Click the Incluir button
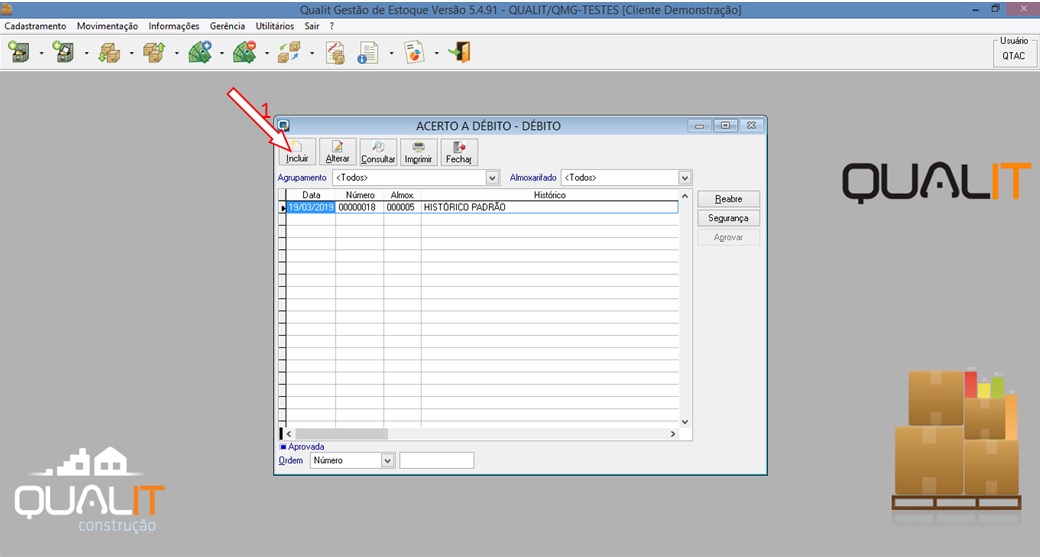Viewport: 1040px width, 557px height. [297, 152]
